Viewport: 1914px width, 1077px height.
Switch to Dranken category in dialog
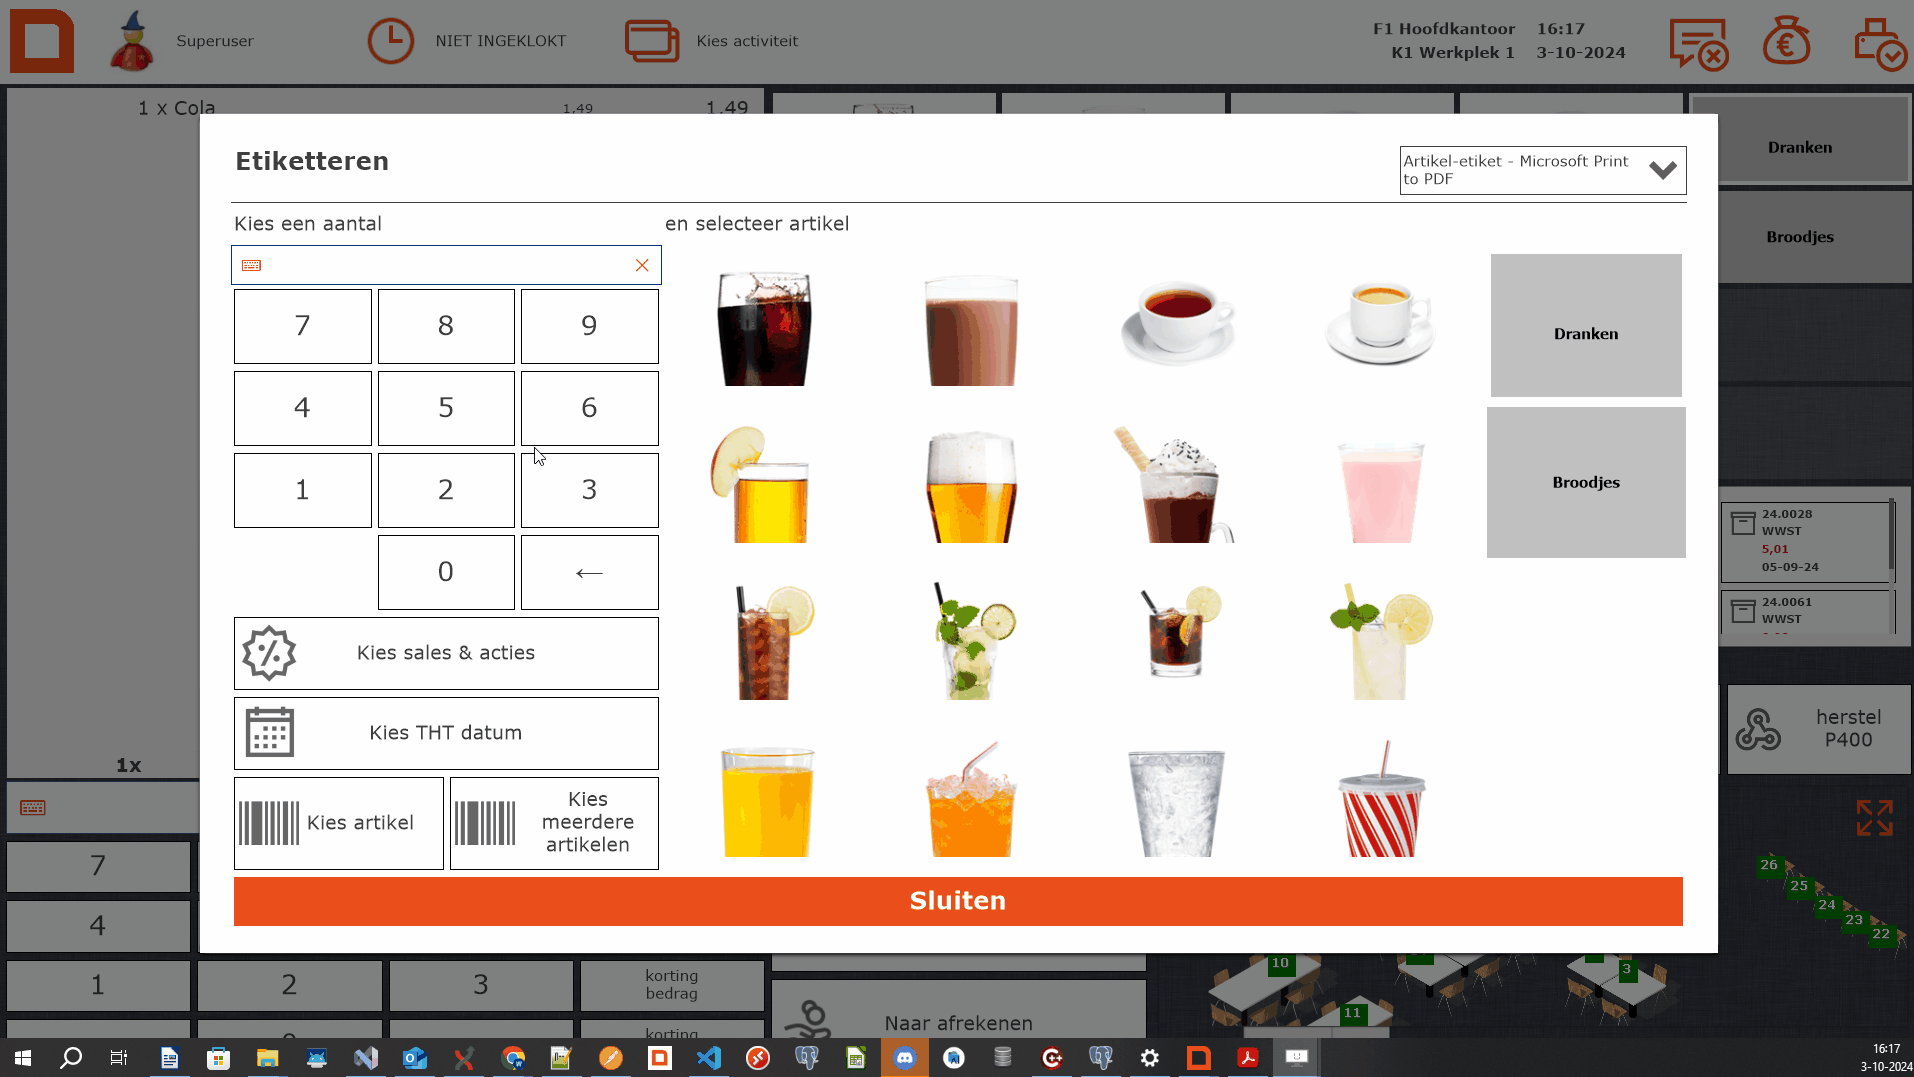pos(1586,326)
